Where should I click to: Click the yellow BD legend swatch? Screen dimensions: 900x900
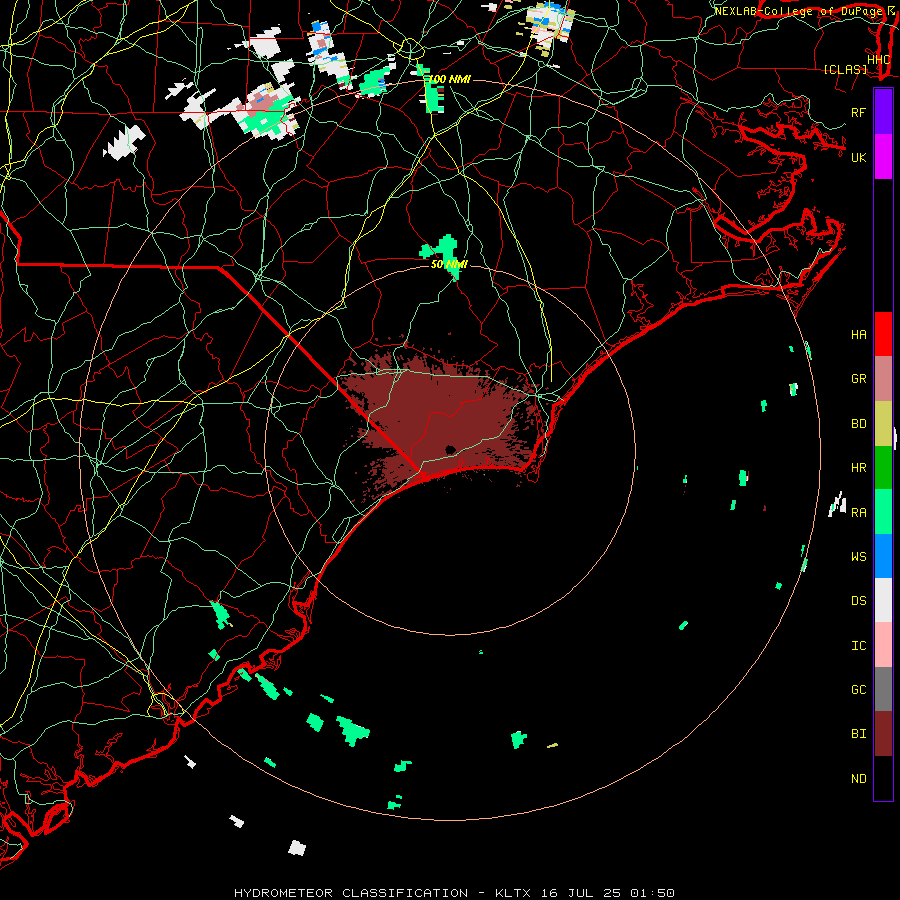click(x=883, y=423)
